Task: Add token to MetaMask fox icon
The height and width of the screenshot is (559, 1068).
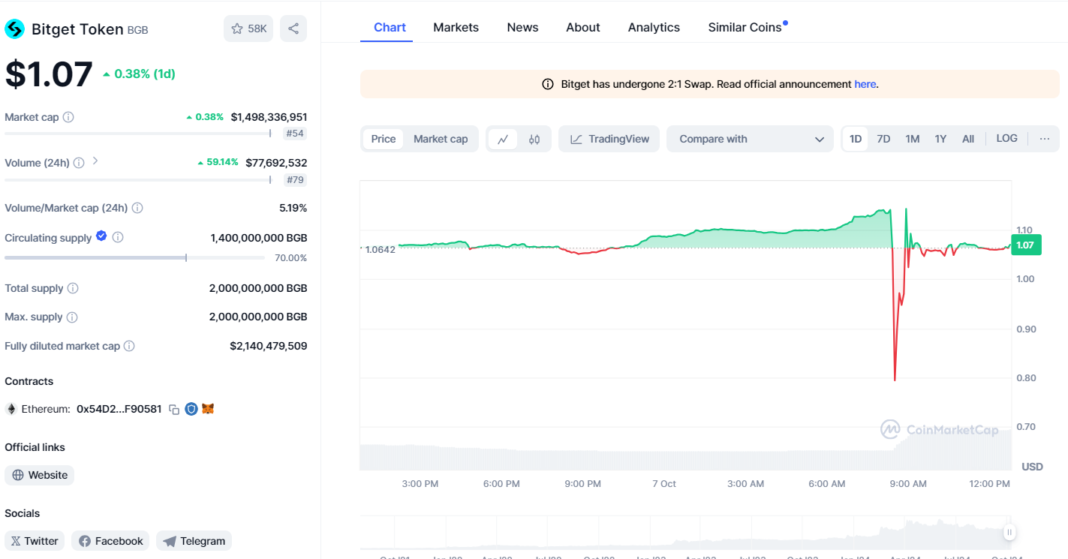Action: [208, 409]
